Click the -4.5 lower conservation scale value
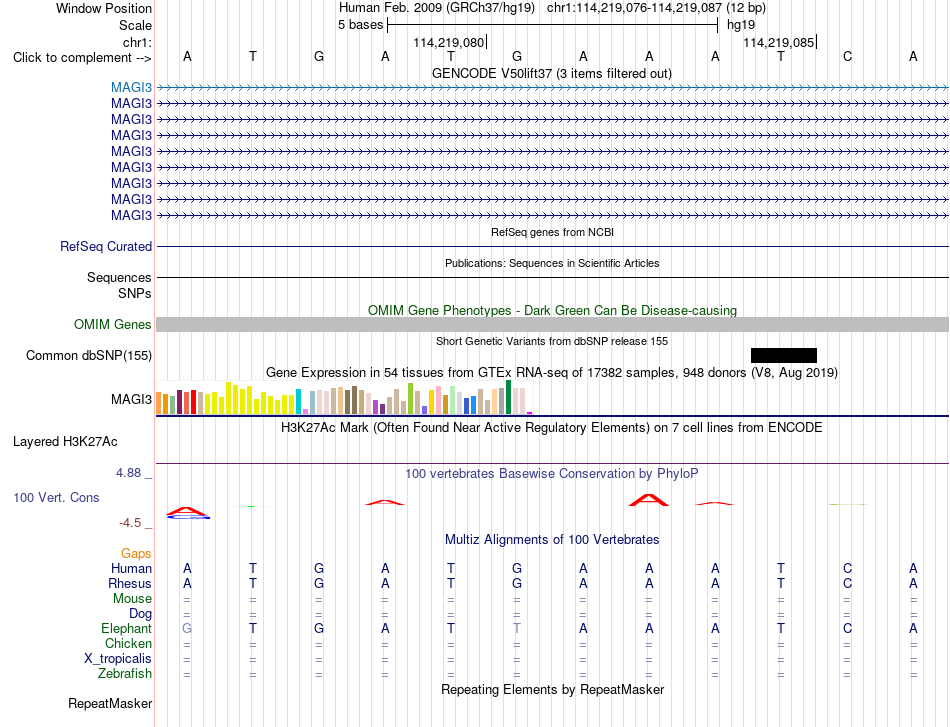Viewport: 950px width, 727px height. point(130,523)
